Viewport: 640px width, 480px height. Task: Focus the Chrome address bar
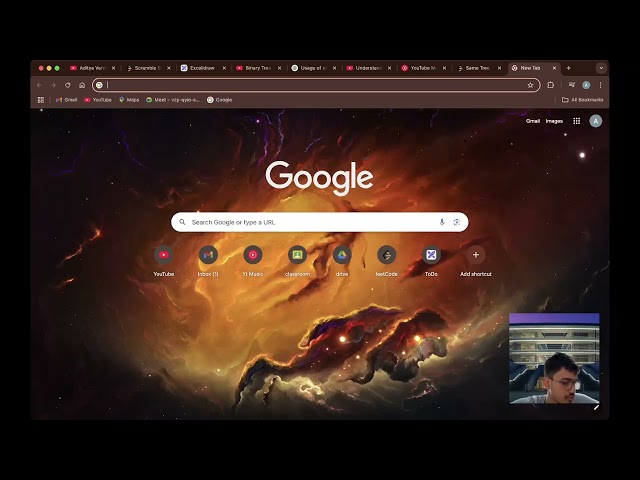coord(316,85)
